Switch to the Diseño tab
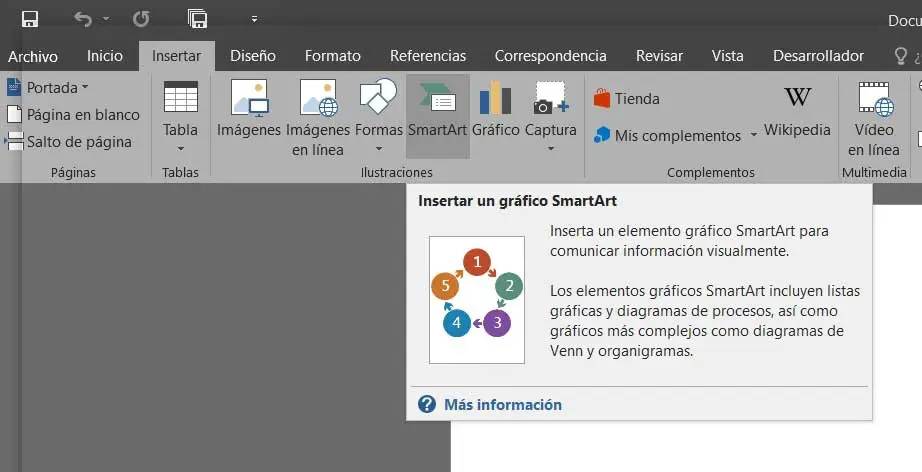The width and height of the screenshot is (922, 472). (x=253, y=56)
